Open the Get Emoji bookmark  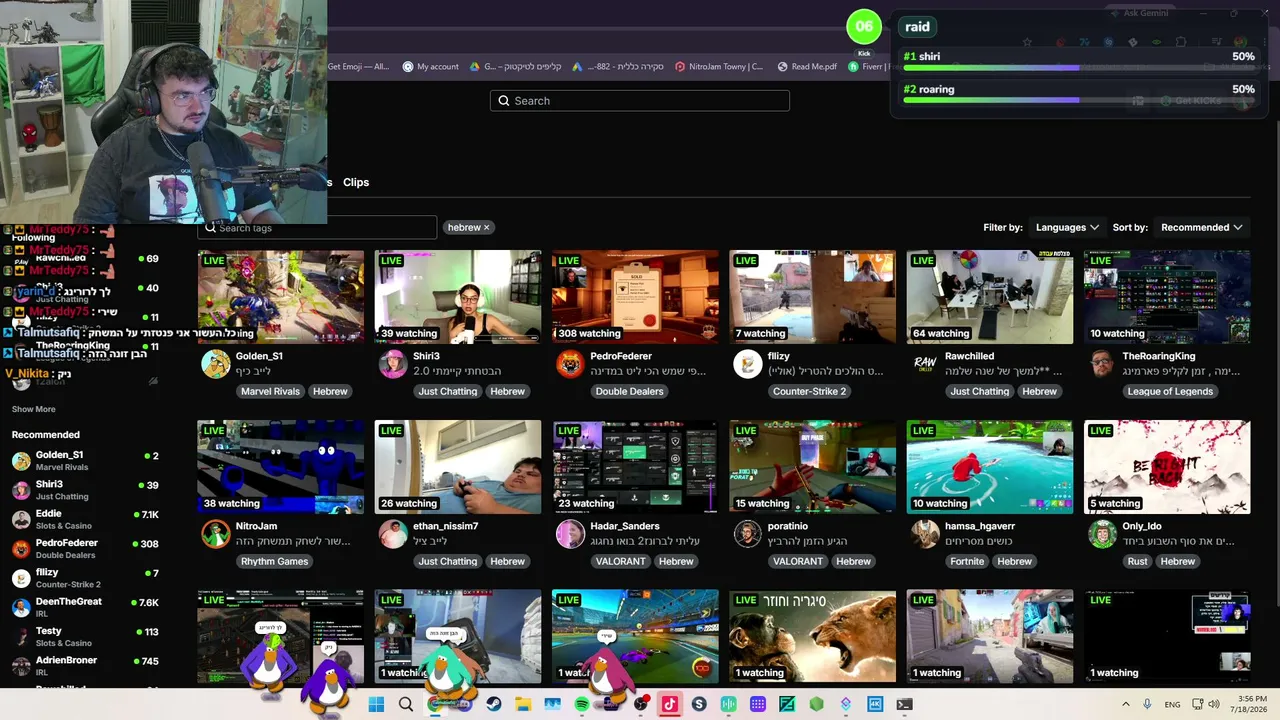point(359,67)
